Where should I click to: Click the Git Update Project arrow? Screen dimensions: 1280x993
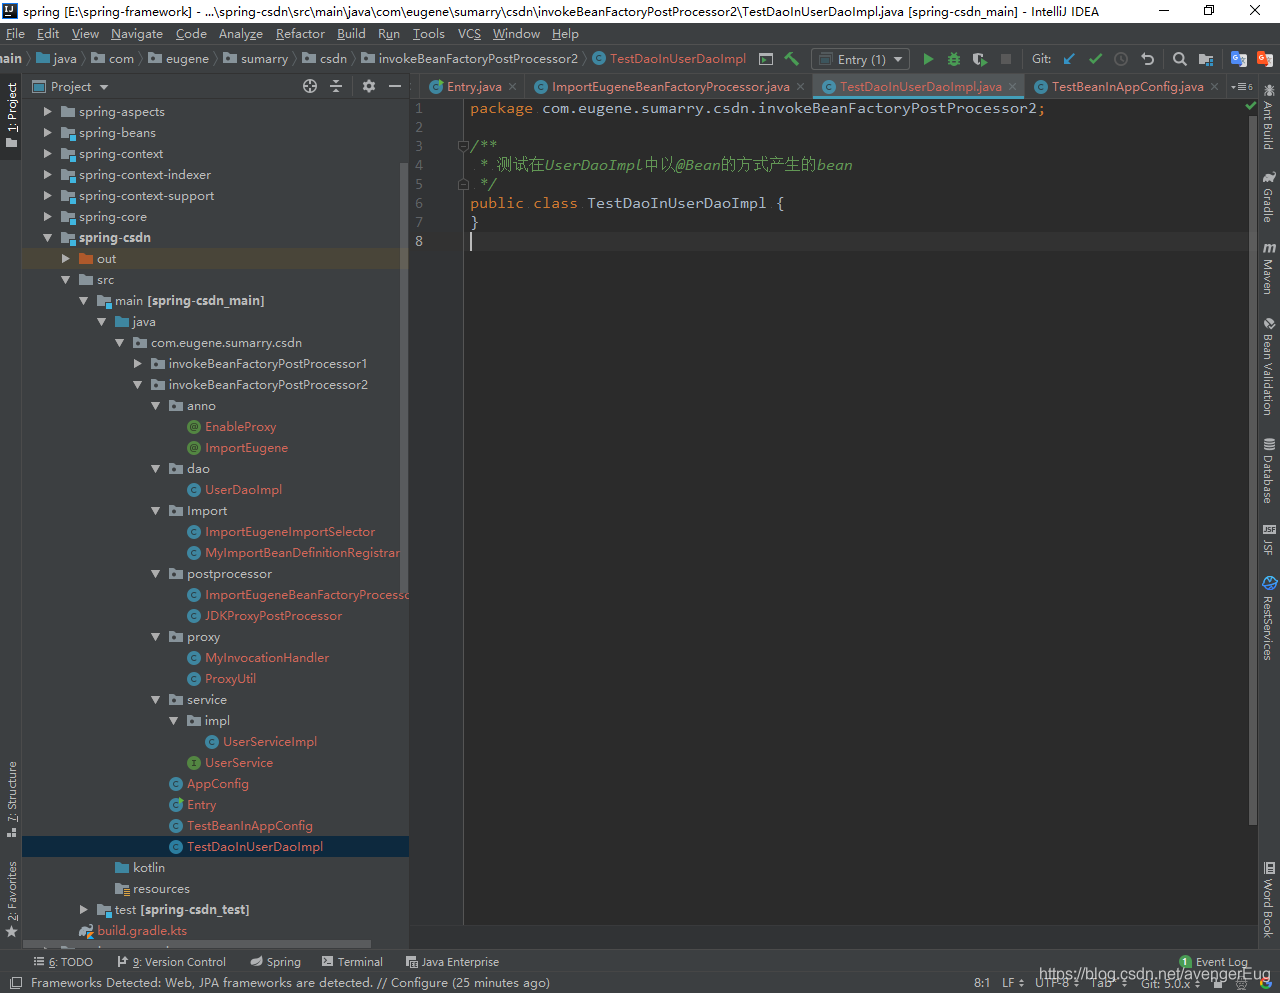click(1069, 59)
